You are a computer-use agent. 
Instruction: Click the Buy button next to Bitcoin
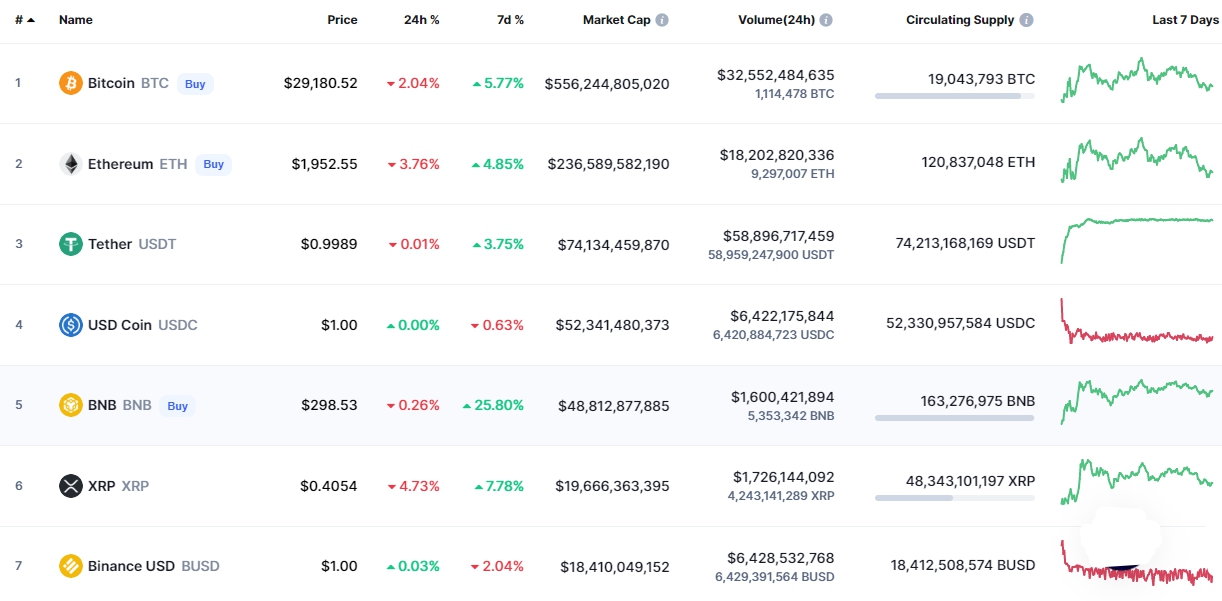tap(195, 84)
